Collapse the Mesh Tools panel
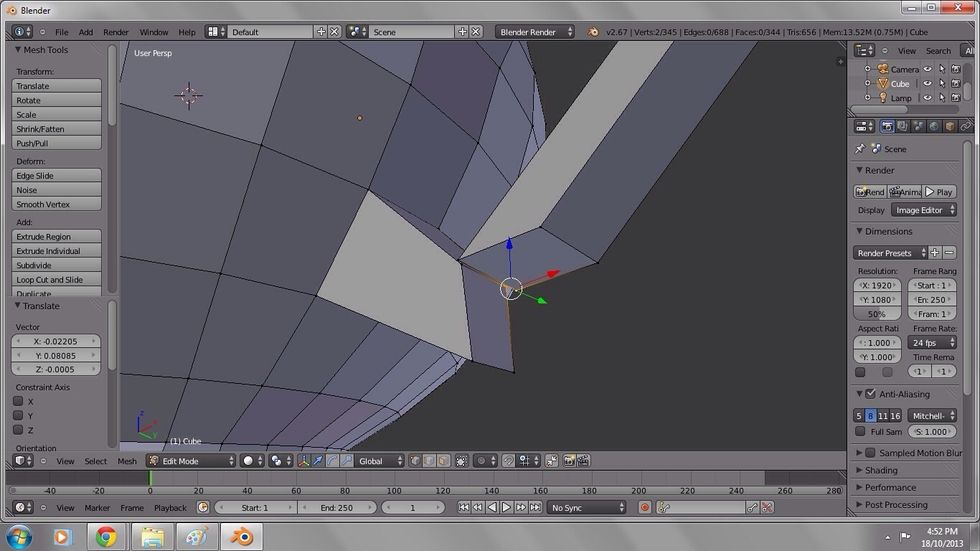Image resolution: width=980 pixels, height=551 pixels. coord(18,49)
